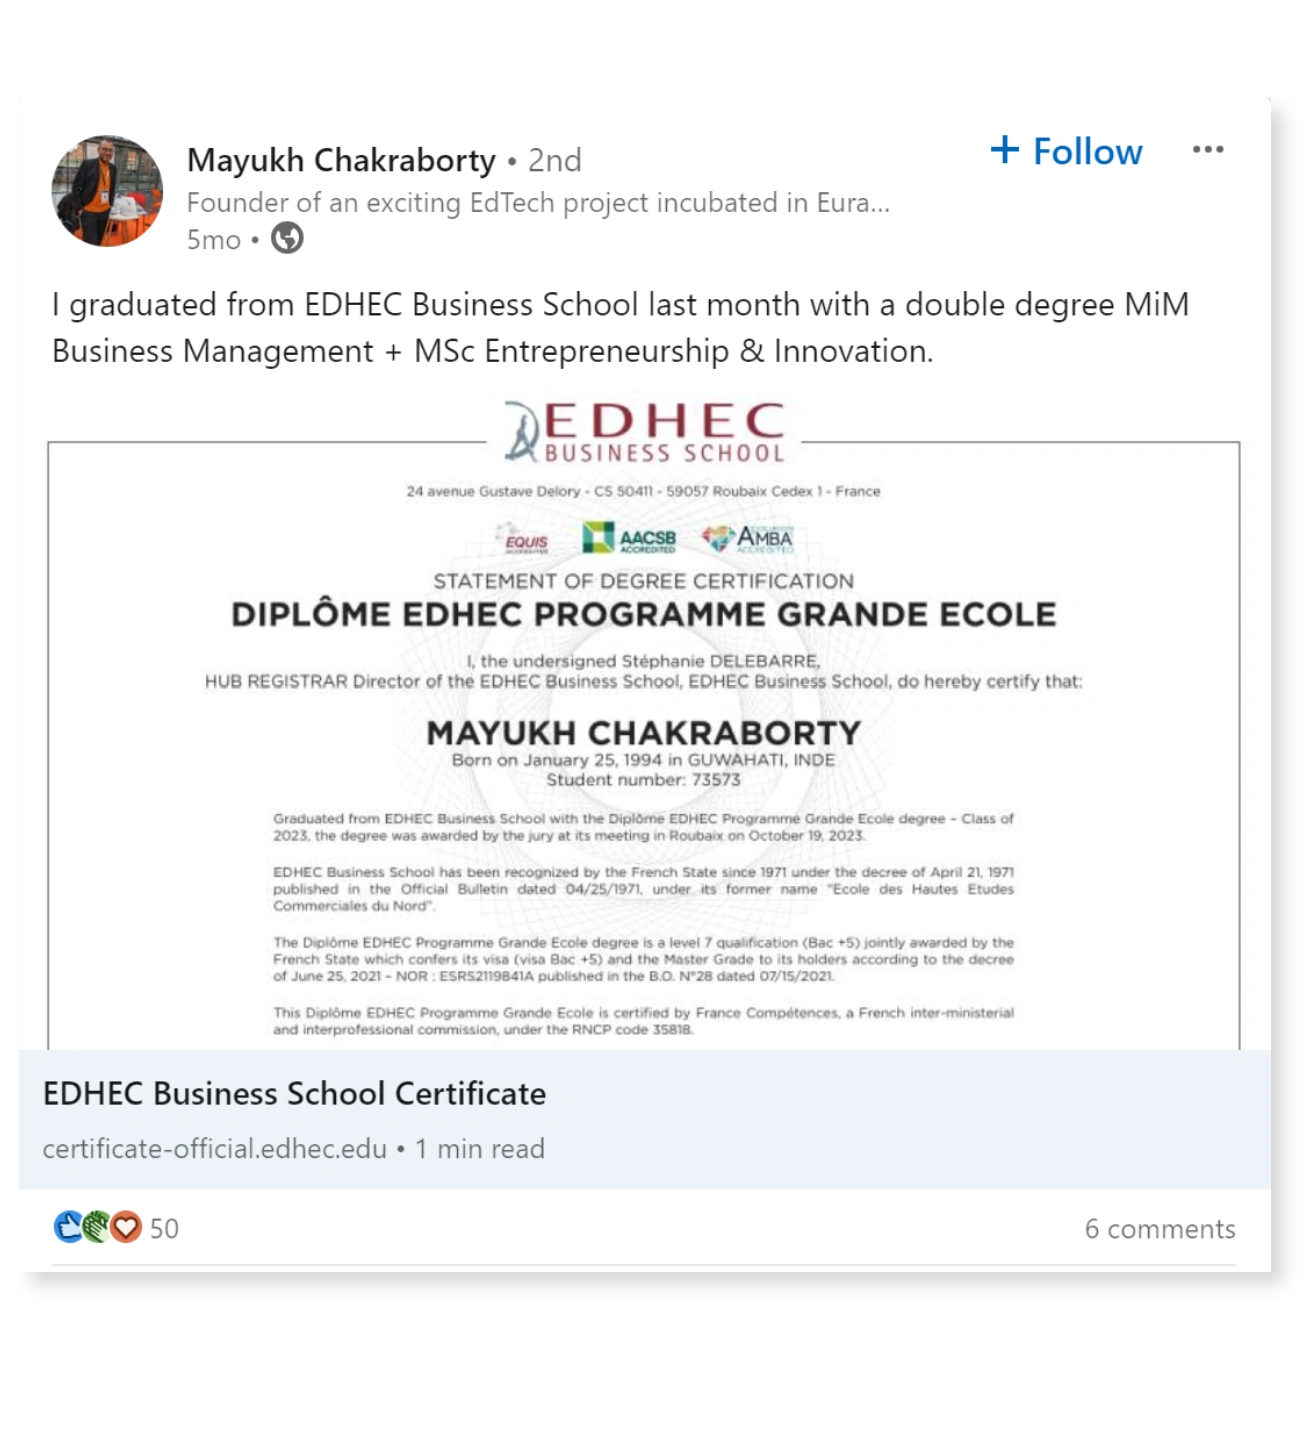
Task: View the 50 reactions list
Action: (x=163, y=1229)
